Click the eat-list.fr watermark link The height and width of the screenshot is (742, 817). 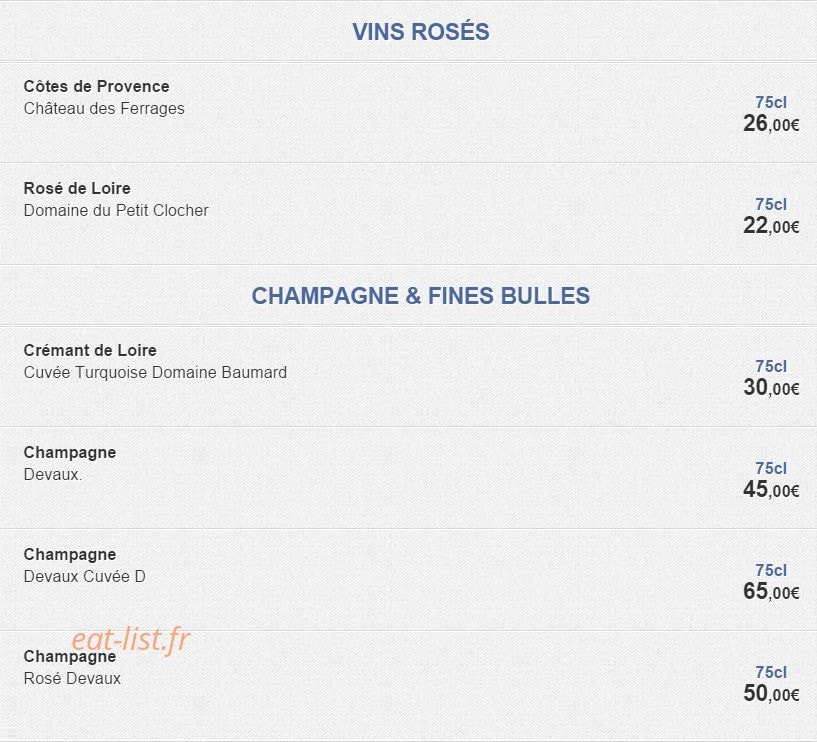pyautogui.click(x=131, y=639)
